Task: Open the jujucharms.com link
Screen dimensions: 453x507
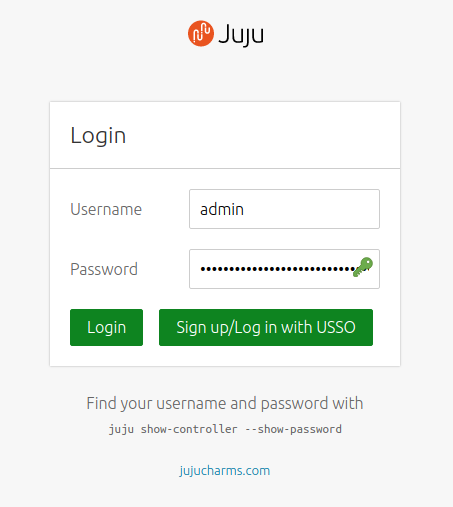Action: click(225, 471)
